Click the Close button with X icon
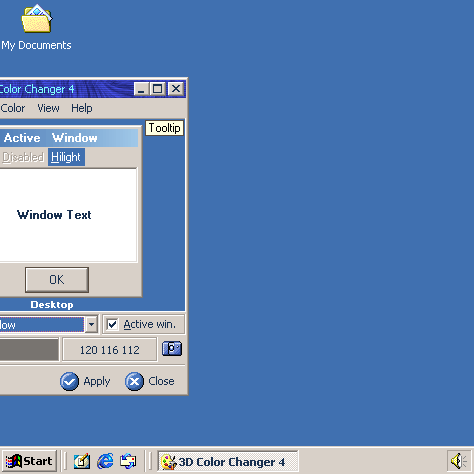This screenshot has width=474, height=474. click(x=150, y=381)
